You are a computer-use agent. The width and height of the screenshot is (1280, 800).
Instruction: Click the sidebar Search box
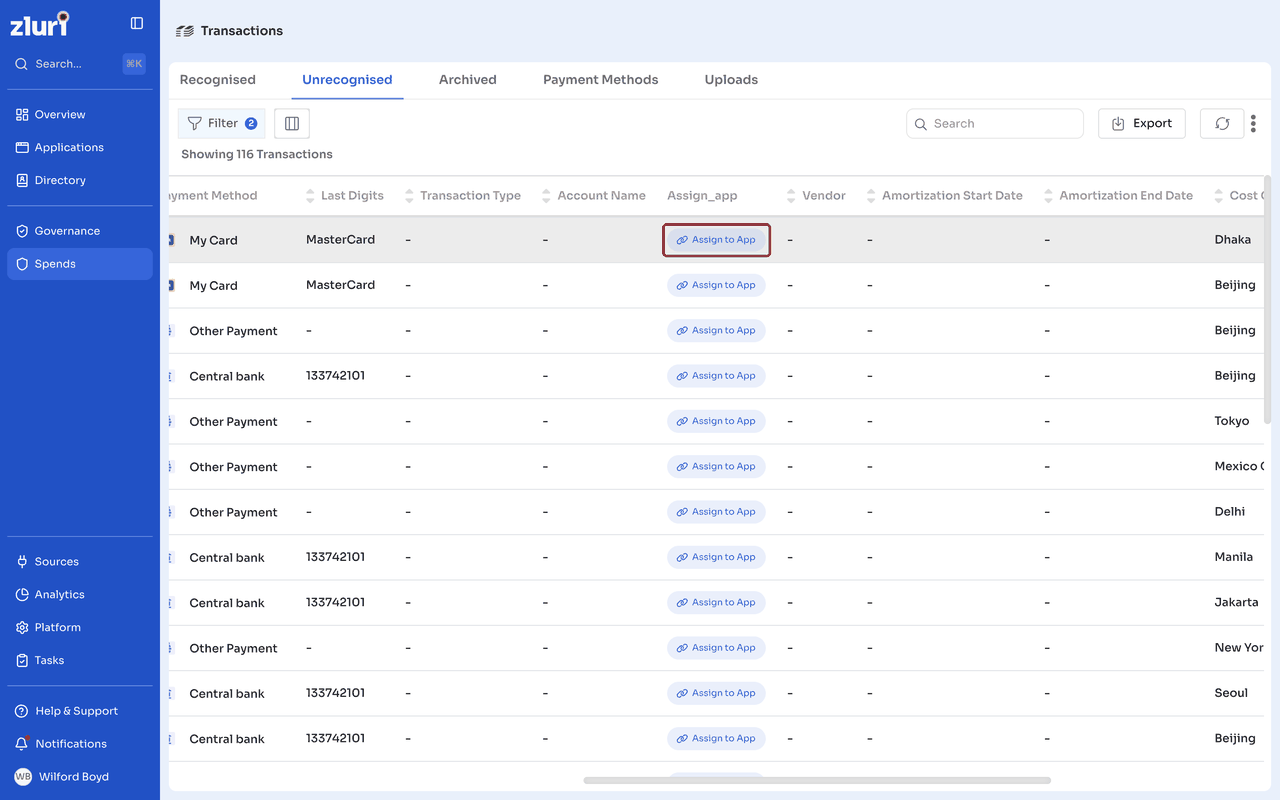80,64
